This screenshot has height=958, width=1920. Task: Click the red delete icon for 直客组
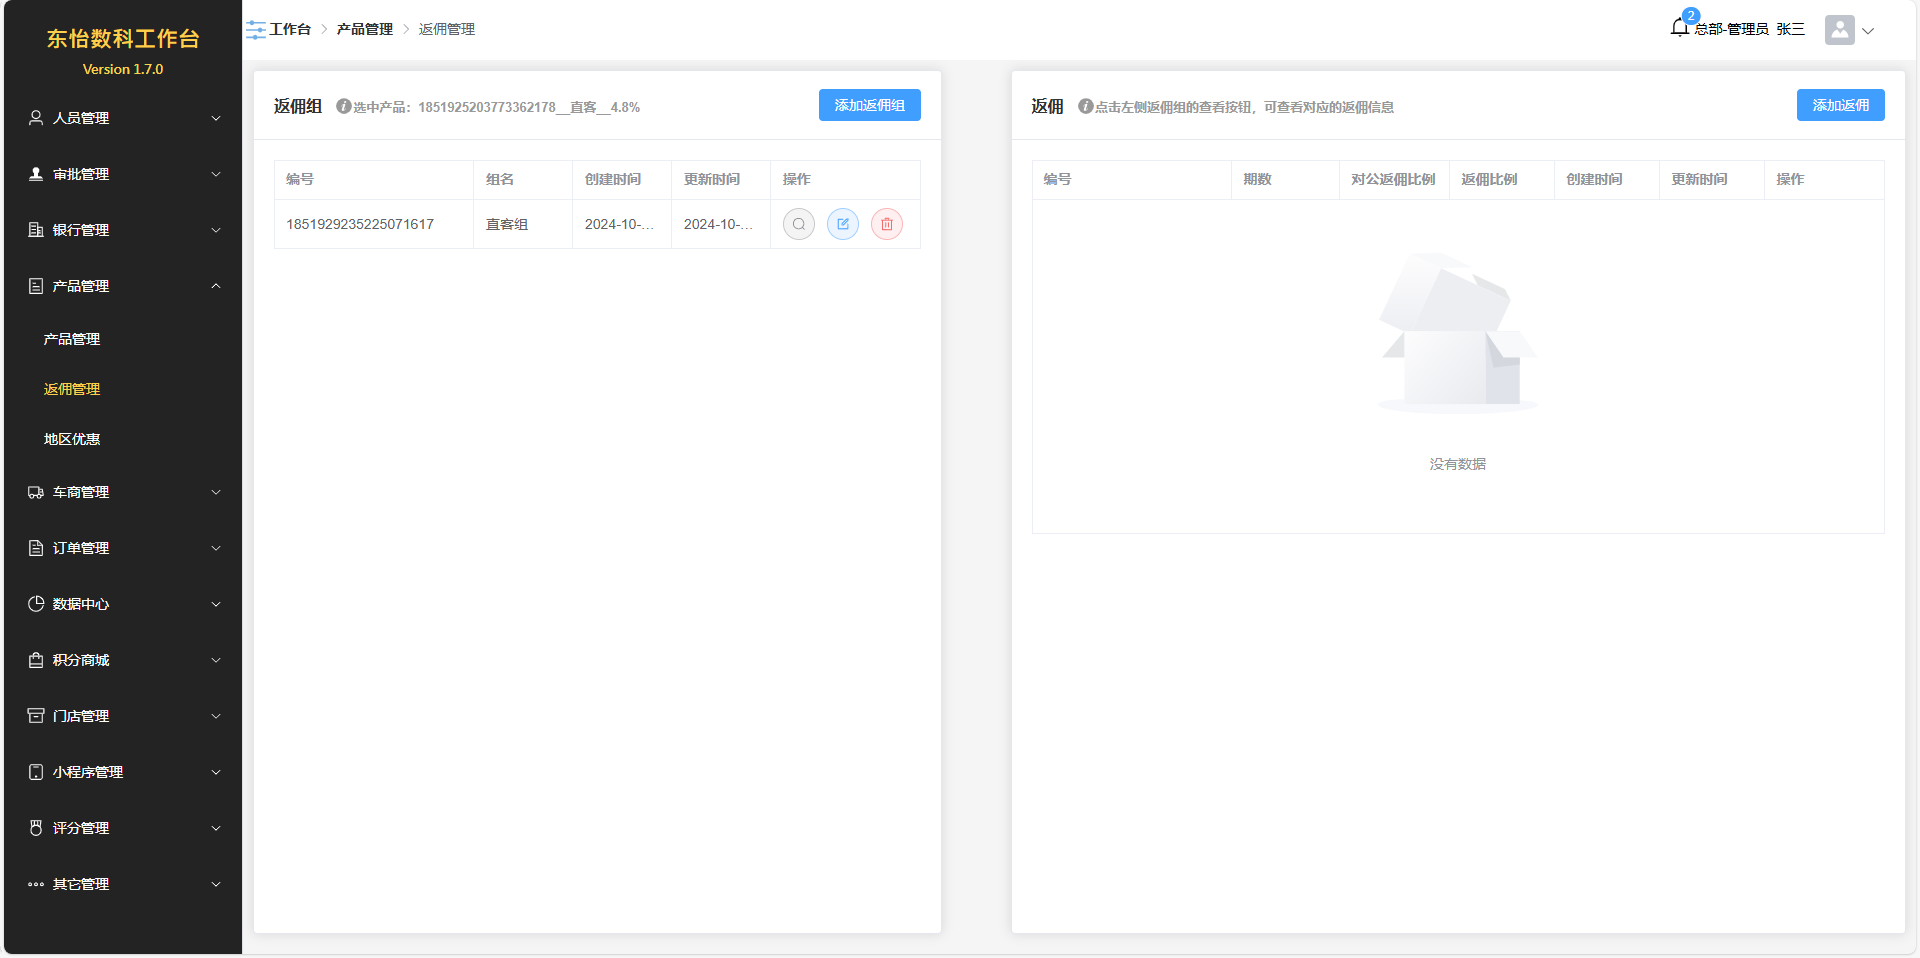click(887, 224)
